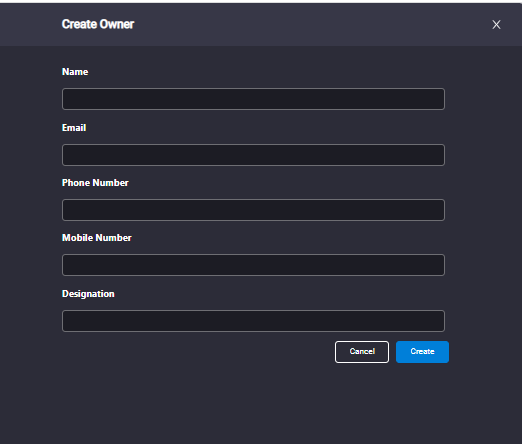522x444 pixels.
Task: Click the "Phone Number" label text
Action: 95,183
